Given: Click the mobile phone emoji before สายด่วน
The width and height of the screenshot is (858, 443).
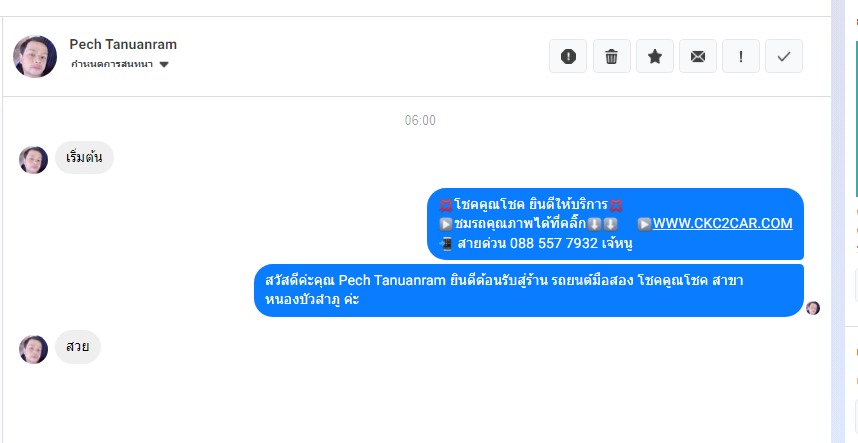Looking at the screenshot, I should (x=446, y=243).
